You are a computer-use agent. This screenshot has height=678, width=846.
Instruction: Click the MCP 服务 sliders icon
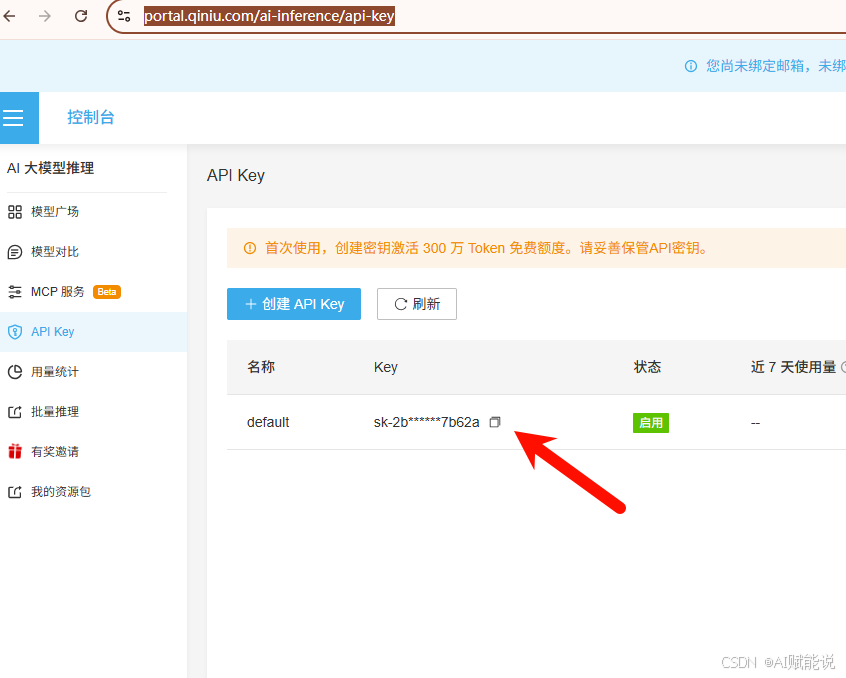pyautogui.click(x=15, y=292)
